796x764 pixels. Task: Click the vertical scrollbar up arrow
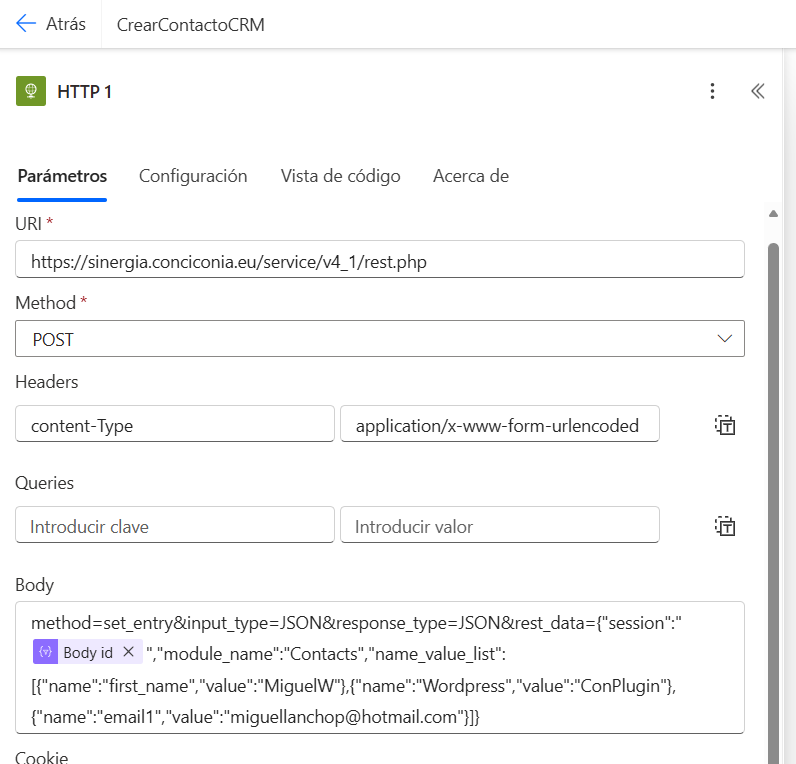pos(772,213)
